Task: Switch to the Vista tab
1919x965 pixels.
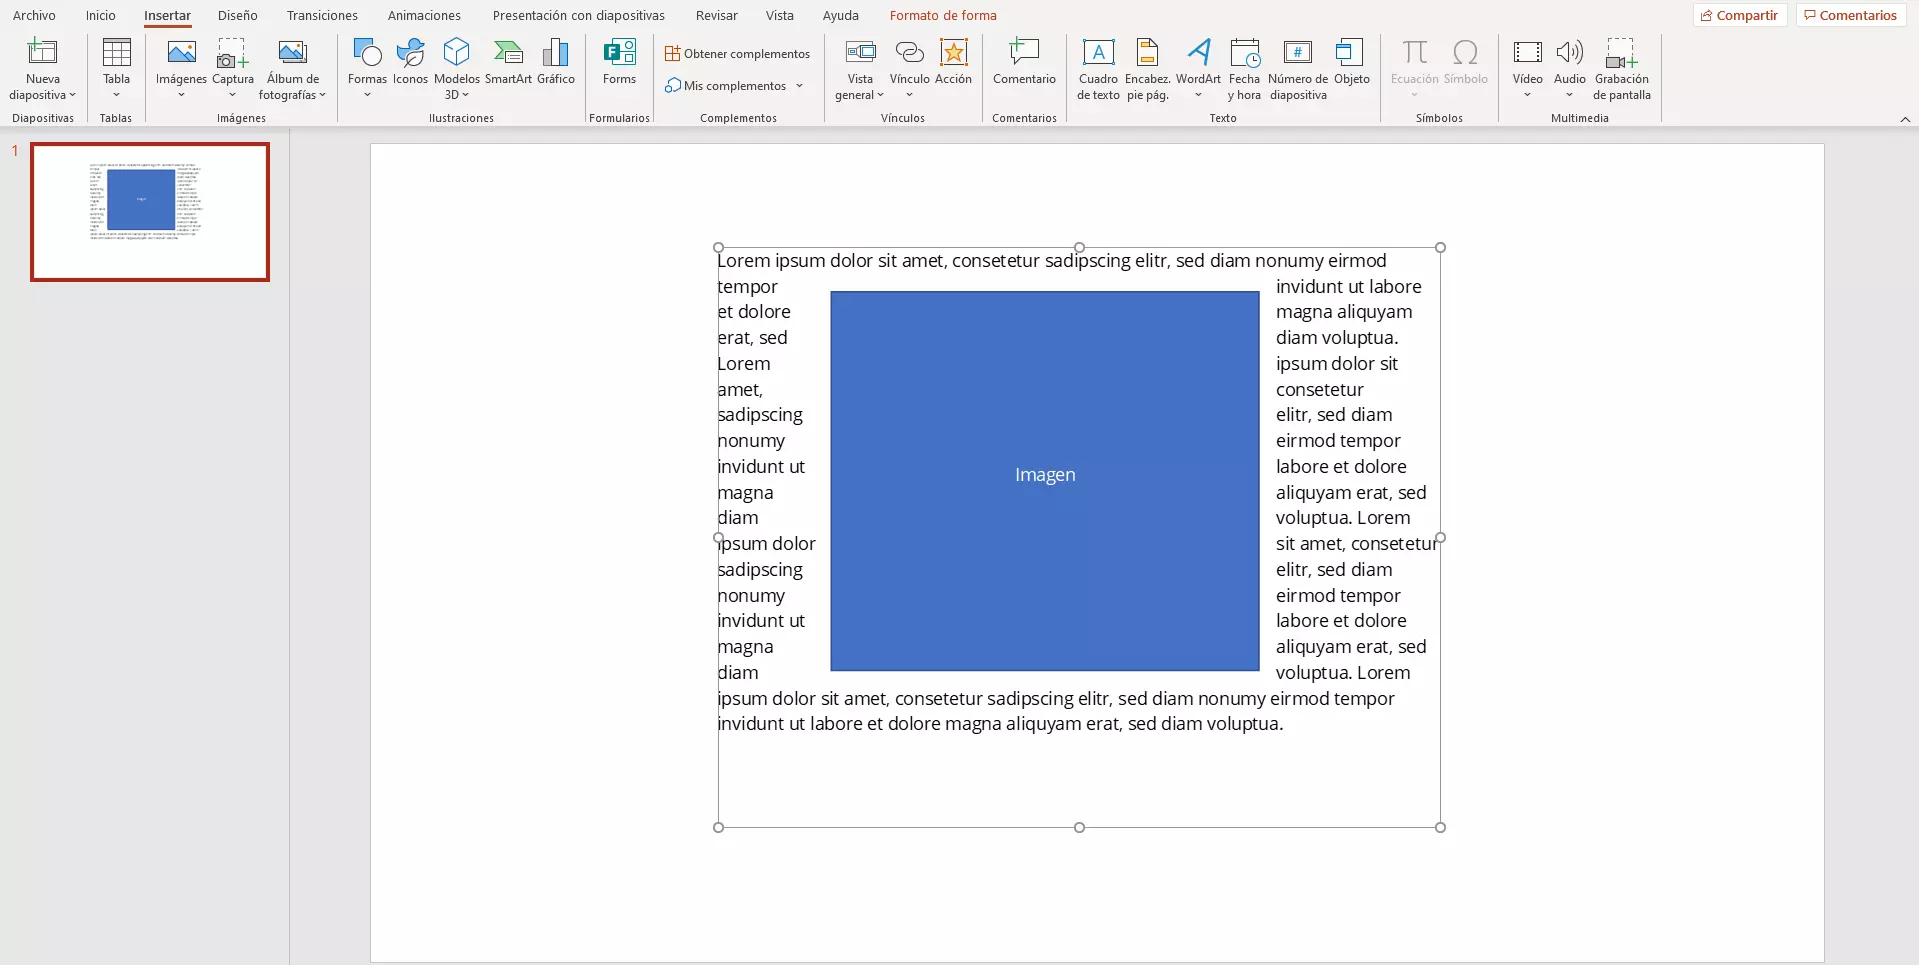Action: click(779, 16)
